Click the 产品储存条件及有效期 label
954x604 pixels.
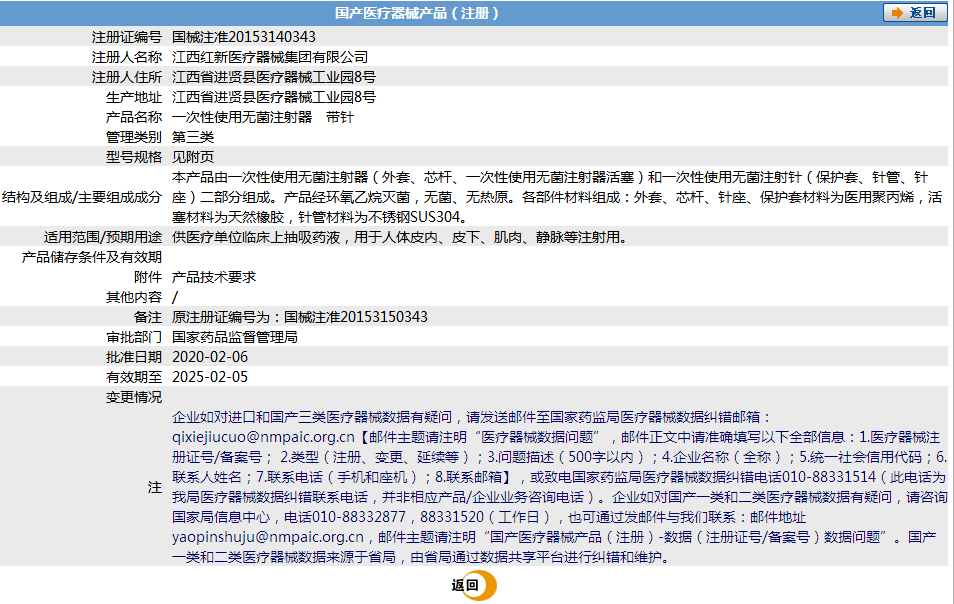92,257
